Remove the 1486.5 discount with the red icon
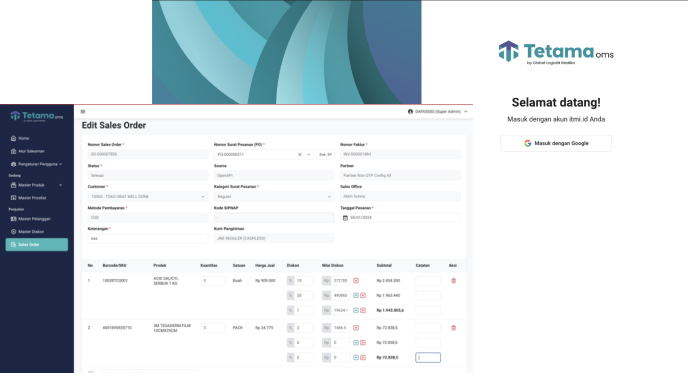 pos(356,328)
